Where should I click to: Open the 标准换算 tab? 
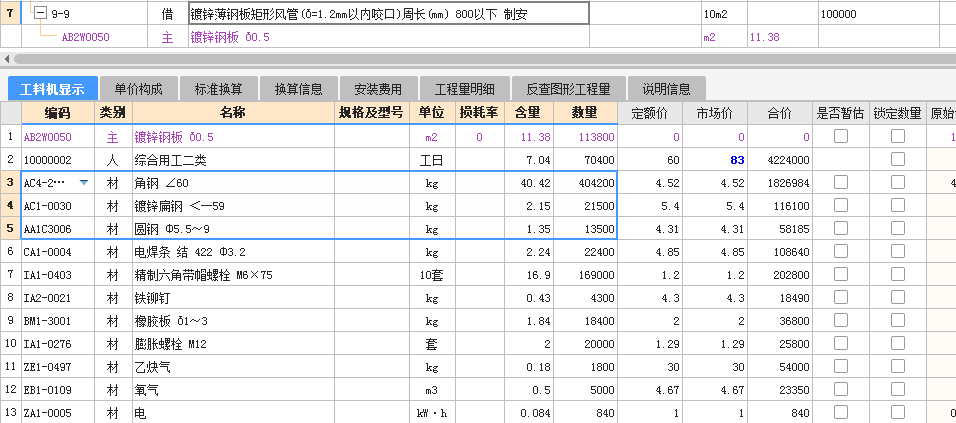218,89
